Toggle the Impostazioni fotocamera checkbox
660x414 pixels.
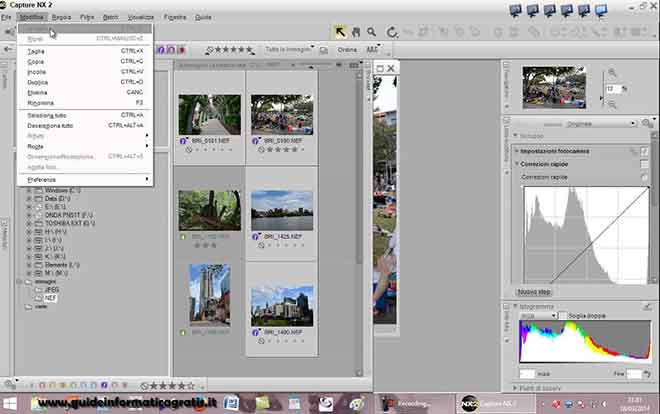tap(644, 151)
